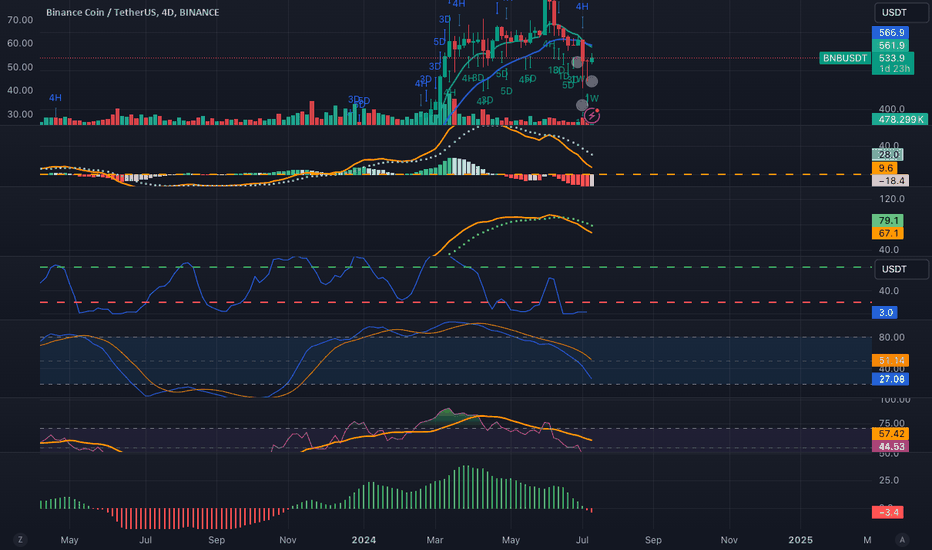Image resolution: width=932 pixels, height=550 pixels.
Task: Open the top USDT currency selector
Action: pyautogui.click(x=901, y=12)
